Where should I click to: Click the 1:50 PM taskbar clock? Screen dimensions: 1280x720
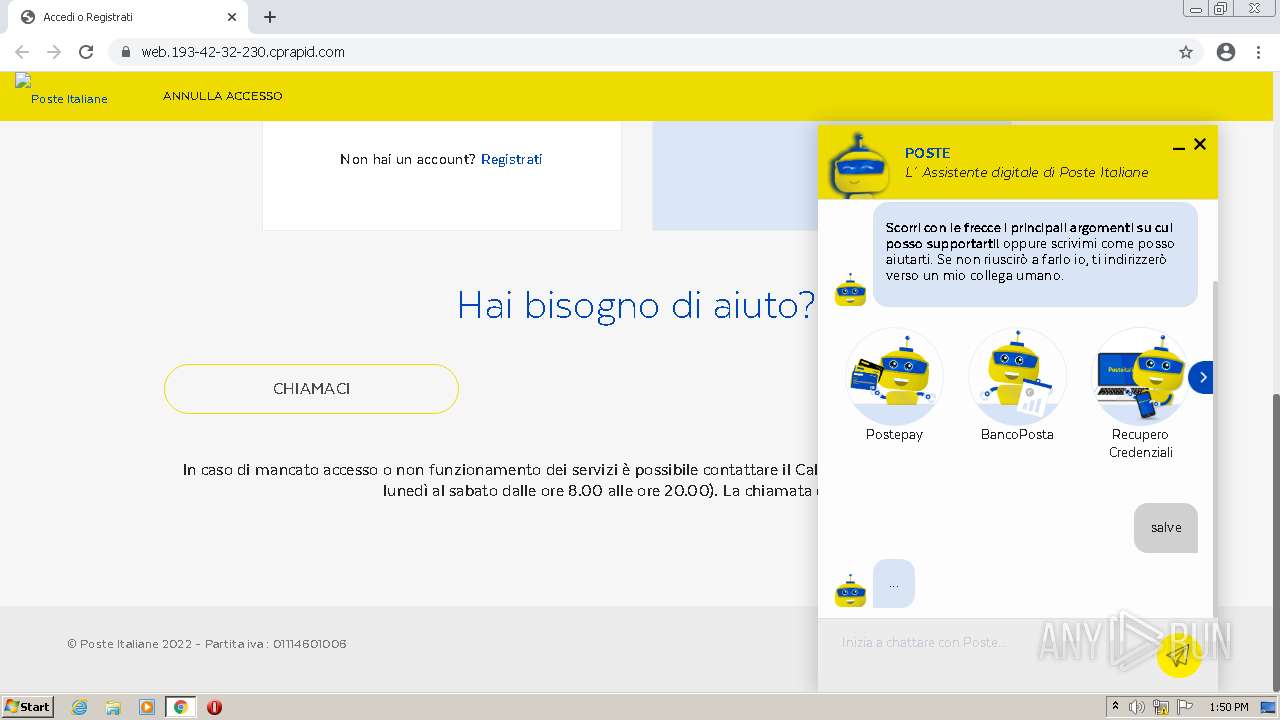[1229, 707]
